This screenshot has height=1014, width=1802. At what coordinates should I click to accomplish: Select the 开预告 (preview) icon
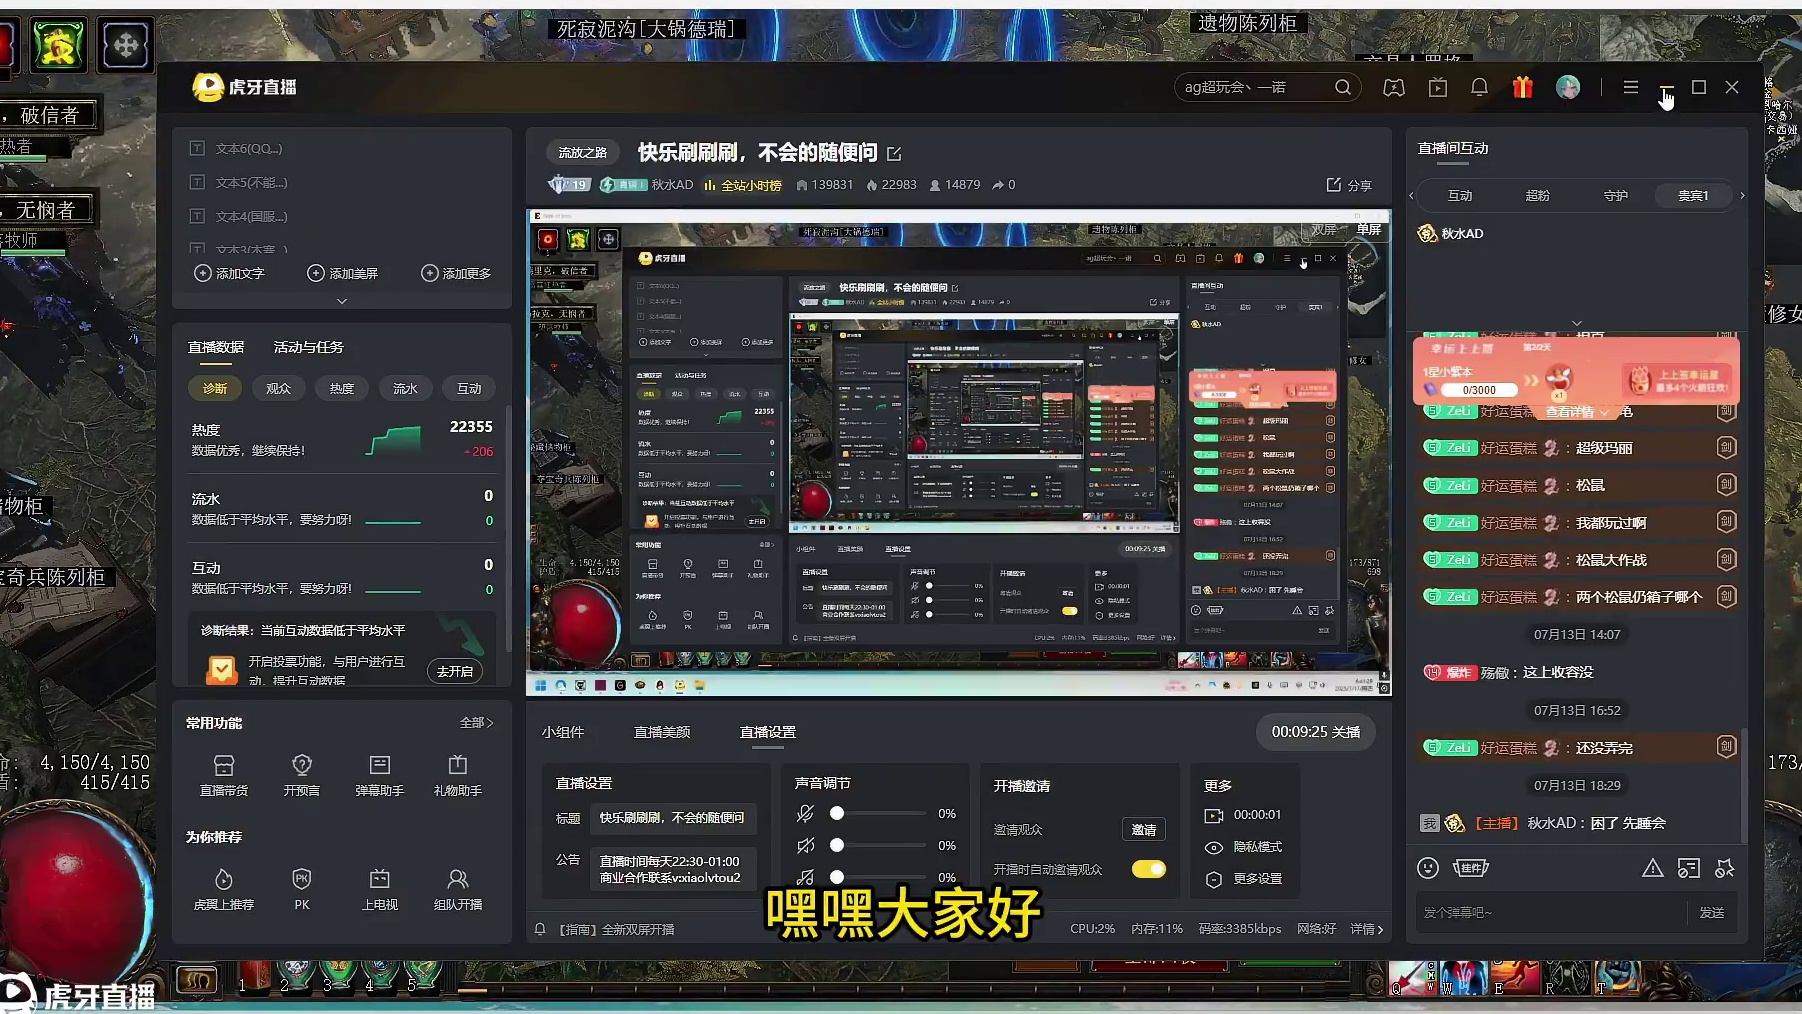(301, 775)
